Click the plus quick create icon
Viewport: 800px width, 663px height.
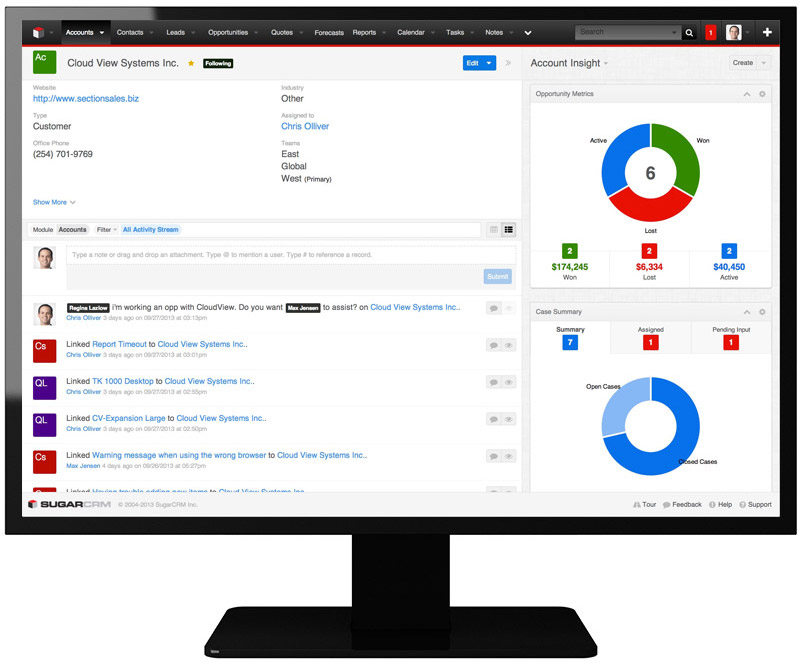767,32
